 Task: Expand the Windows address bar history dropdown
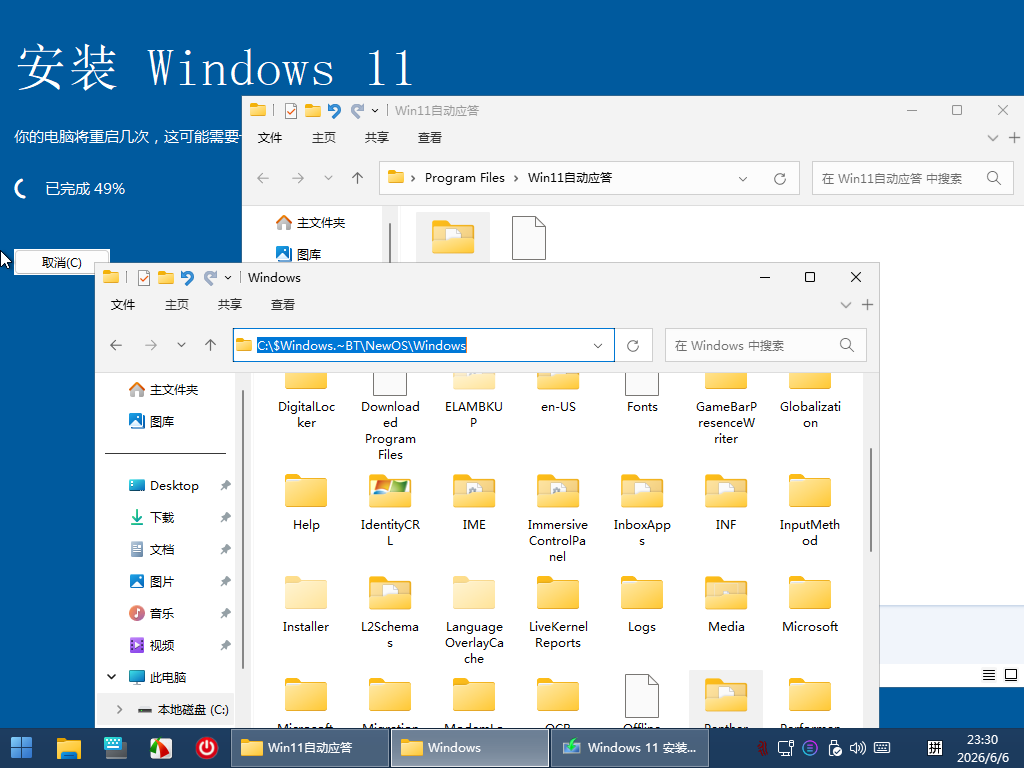coord(598,345)
